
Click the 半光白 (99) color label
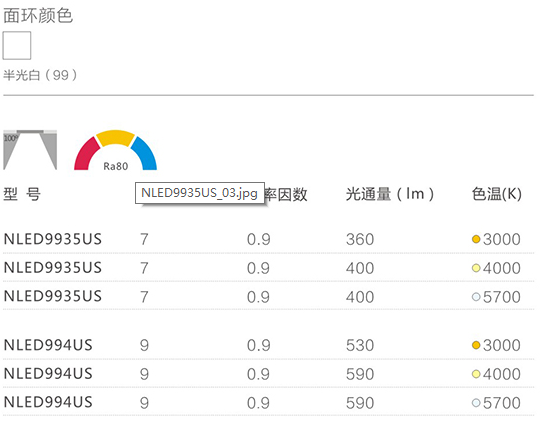point(40,75)
